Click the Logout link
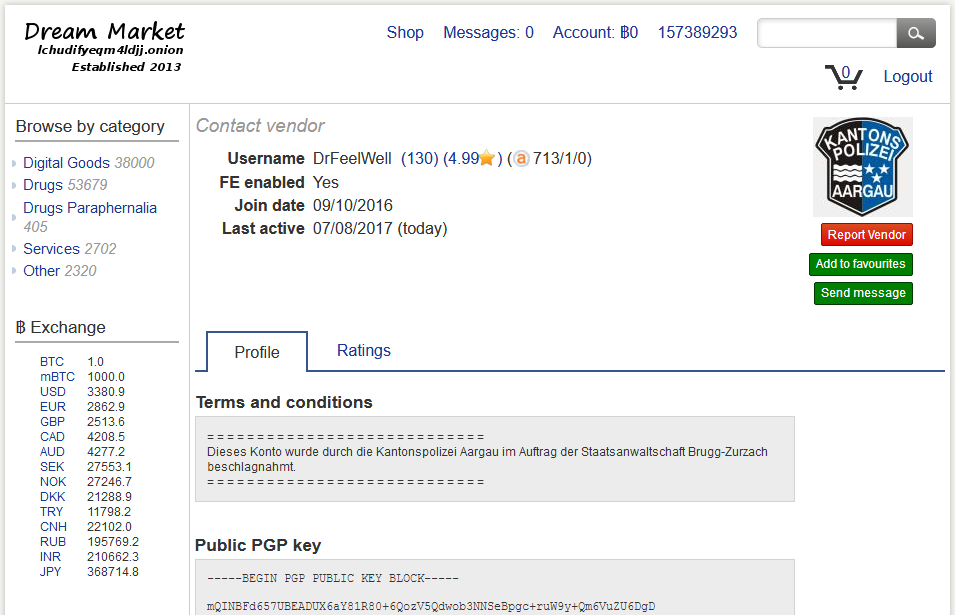 tap(907, 77)
